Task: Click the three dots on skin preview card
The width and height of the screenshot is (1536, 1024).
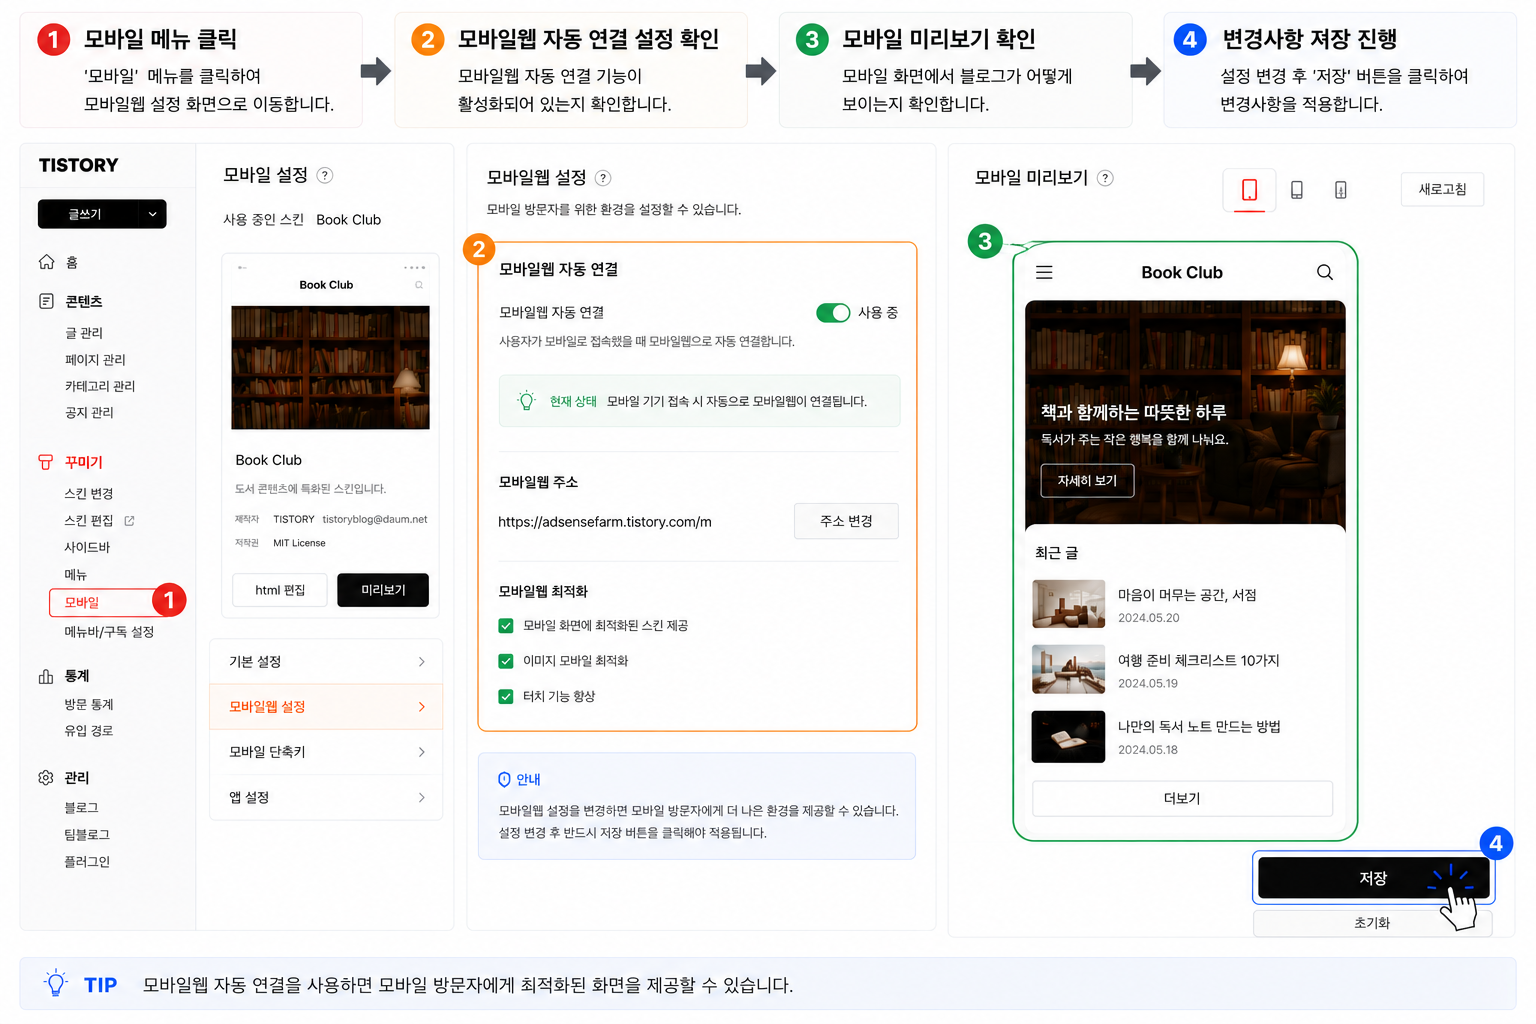Action: [415, 268]
